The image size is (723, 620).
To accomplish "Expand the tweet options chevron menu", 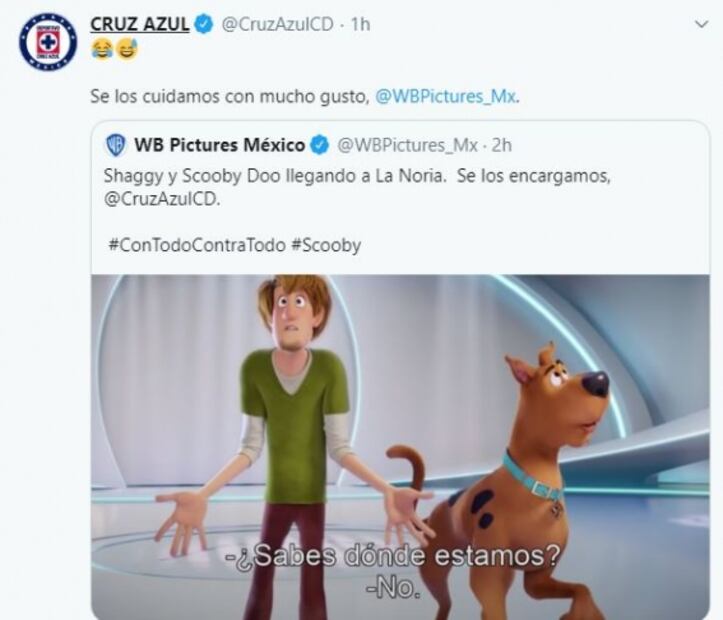I will 701,24.
